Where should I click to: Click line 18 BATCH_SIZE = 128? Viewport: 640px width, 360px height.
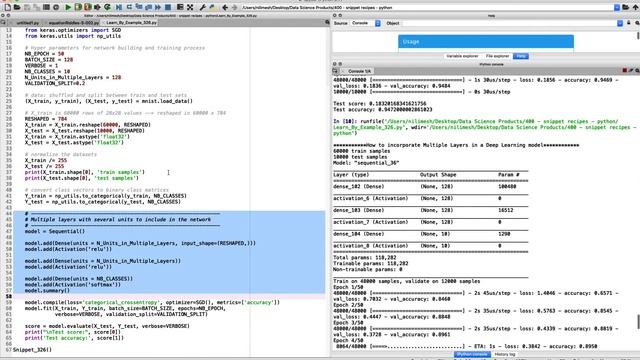pos(49,60)
